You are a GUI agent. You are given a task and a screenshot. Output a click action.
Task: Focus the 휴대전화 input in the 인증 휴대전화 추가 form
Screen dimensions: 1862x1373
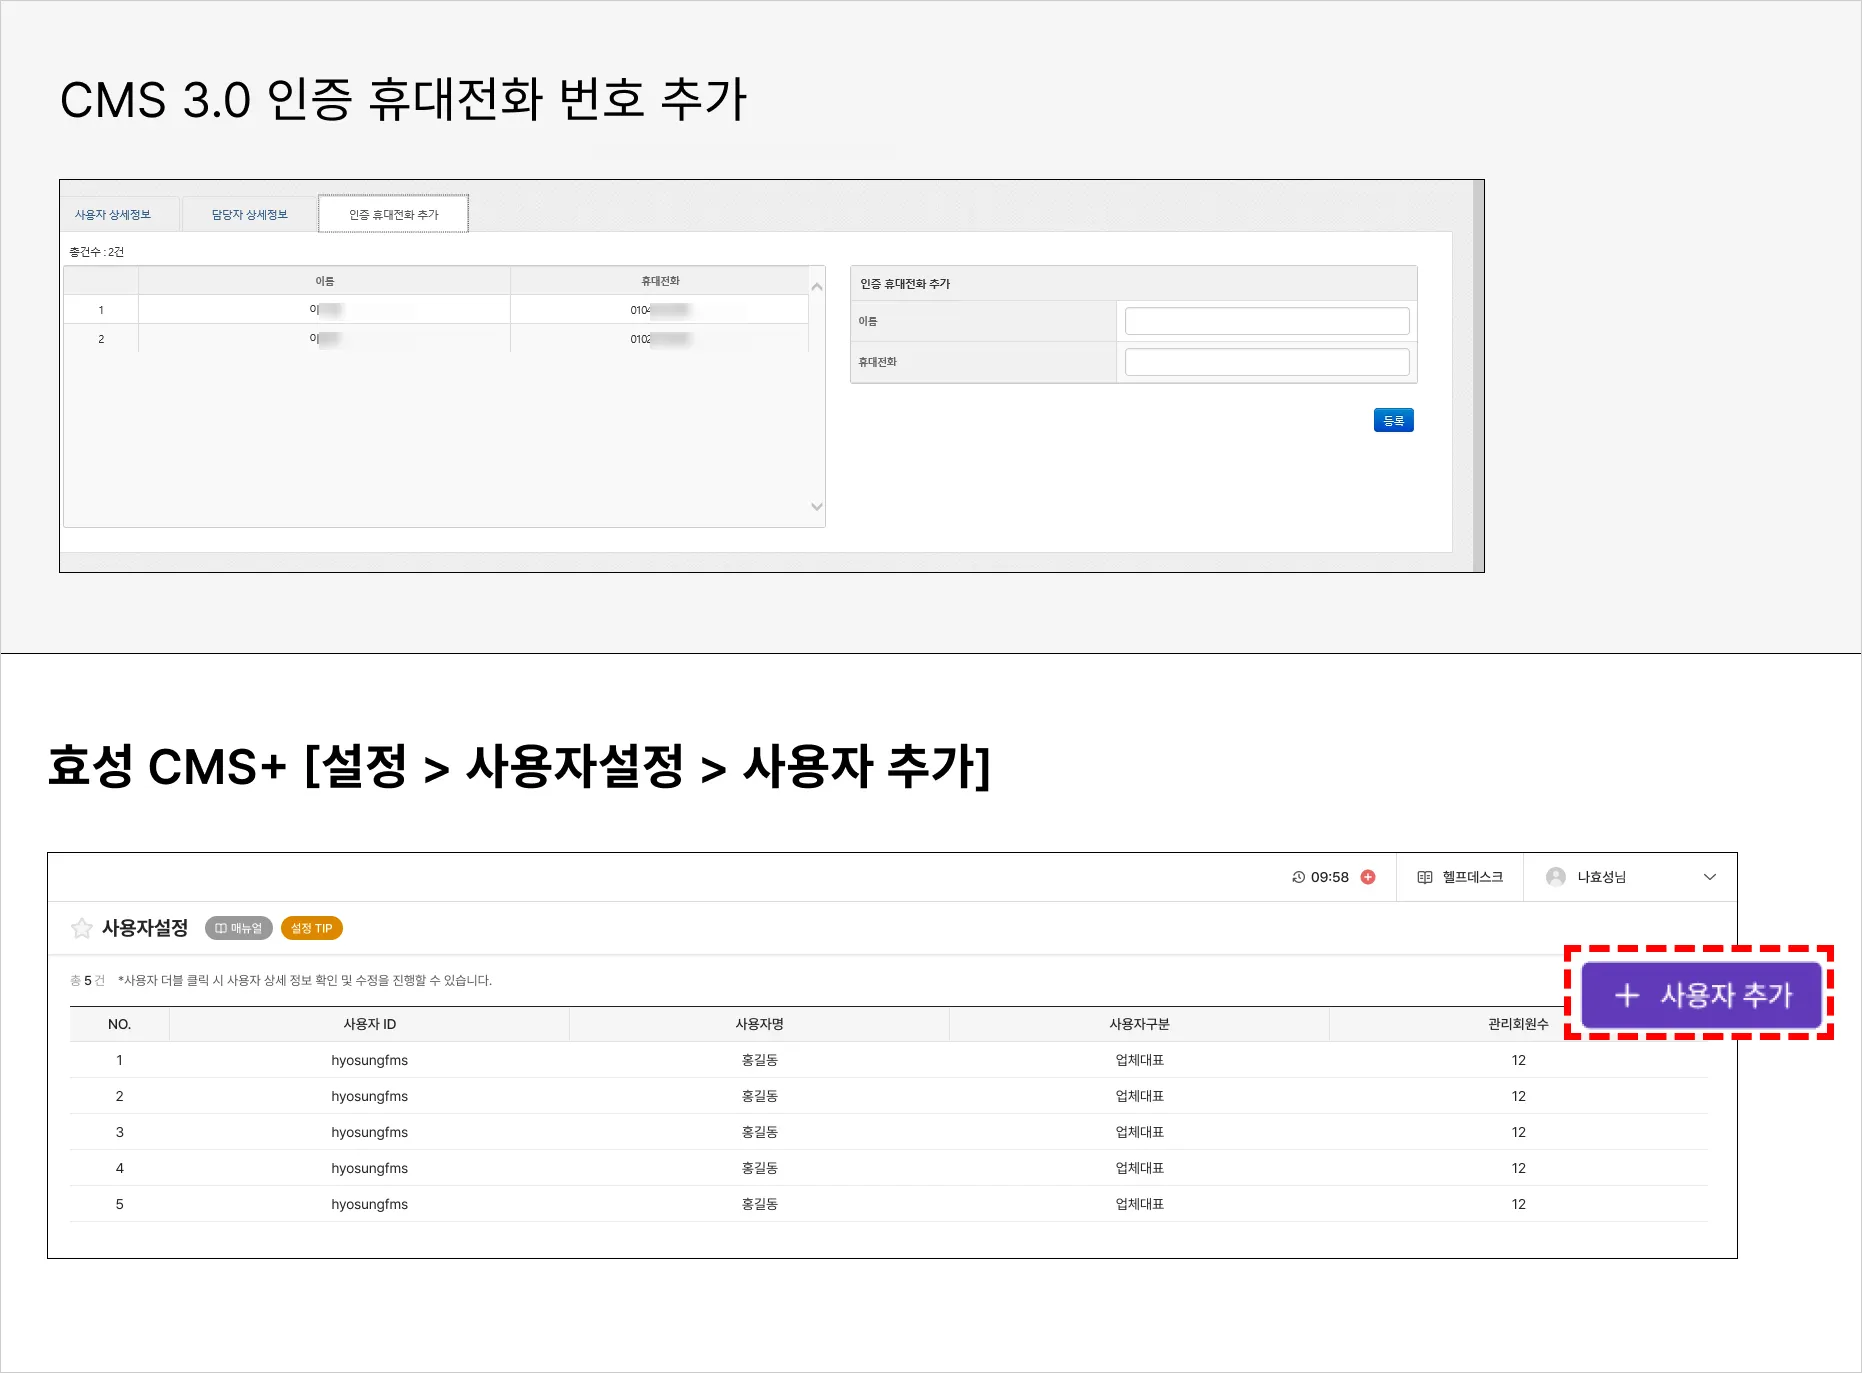point(1267,362)
